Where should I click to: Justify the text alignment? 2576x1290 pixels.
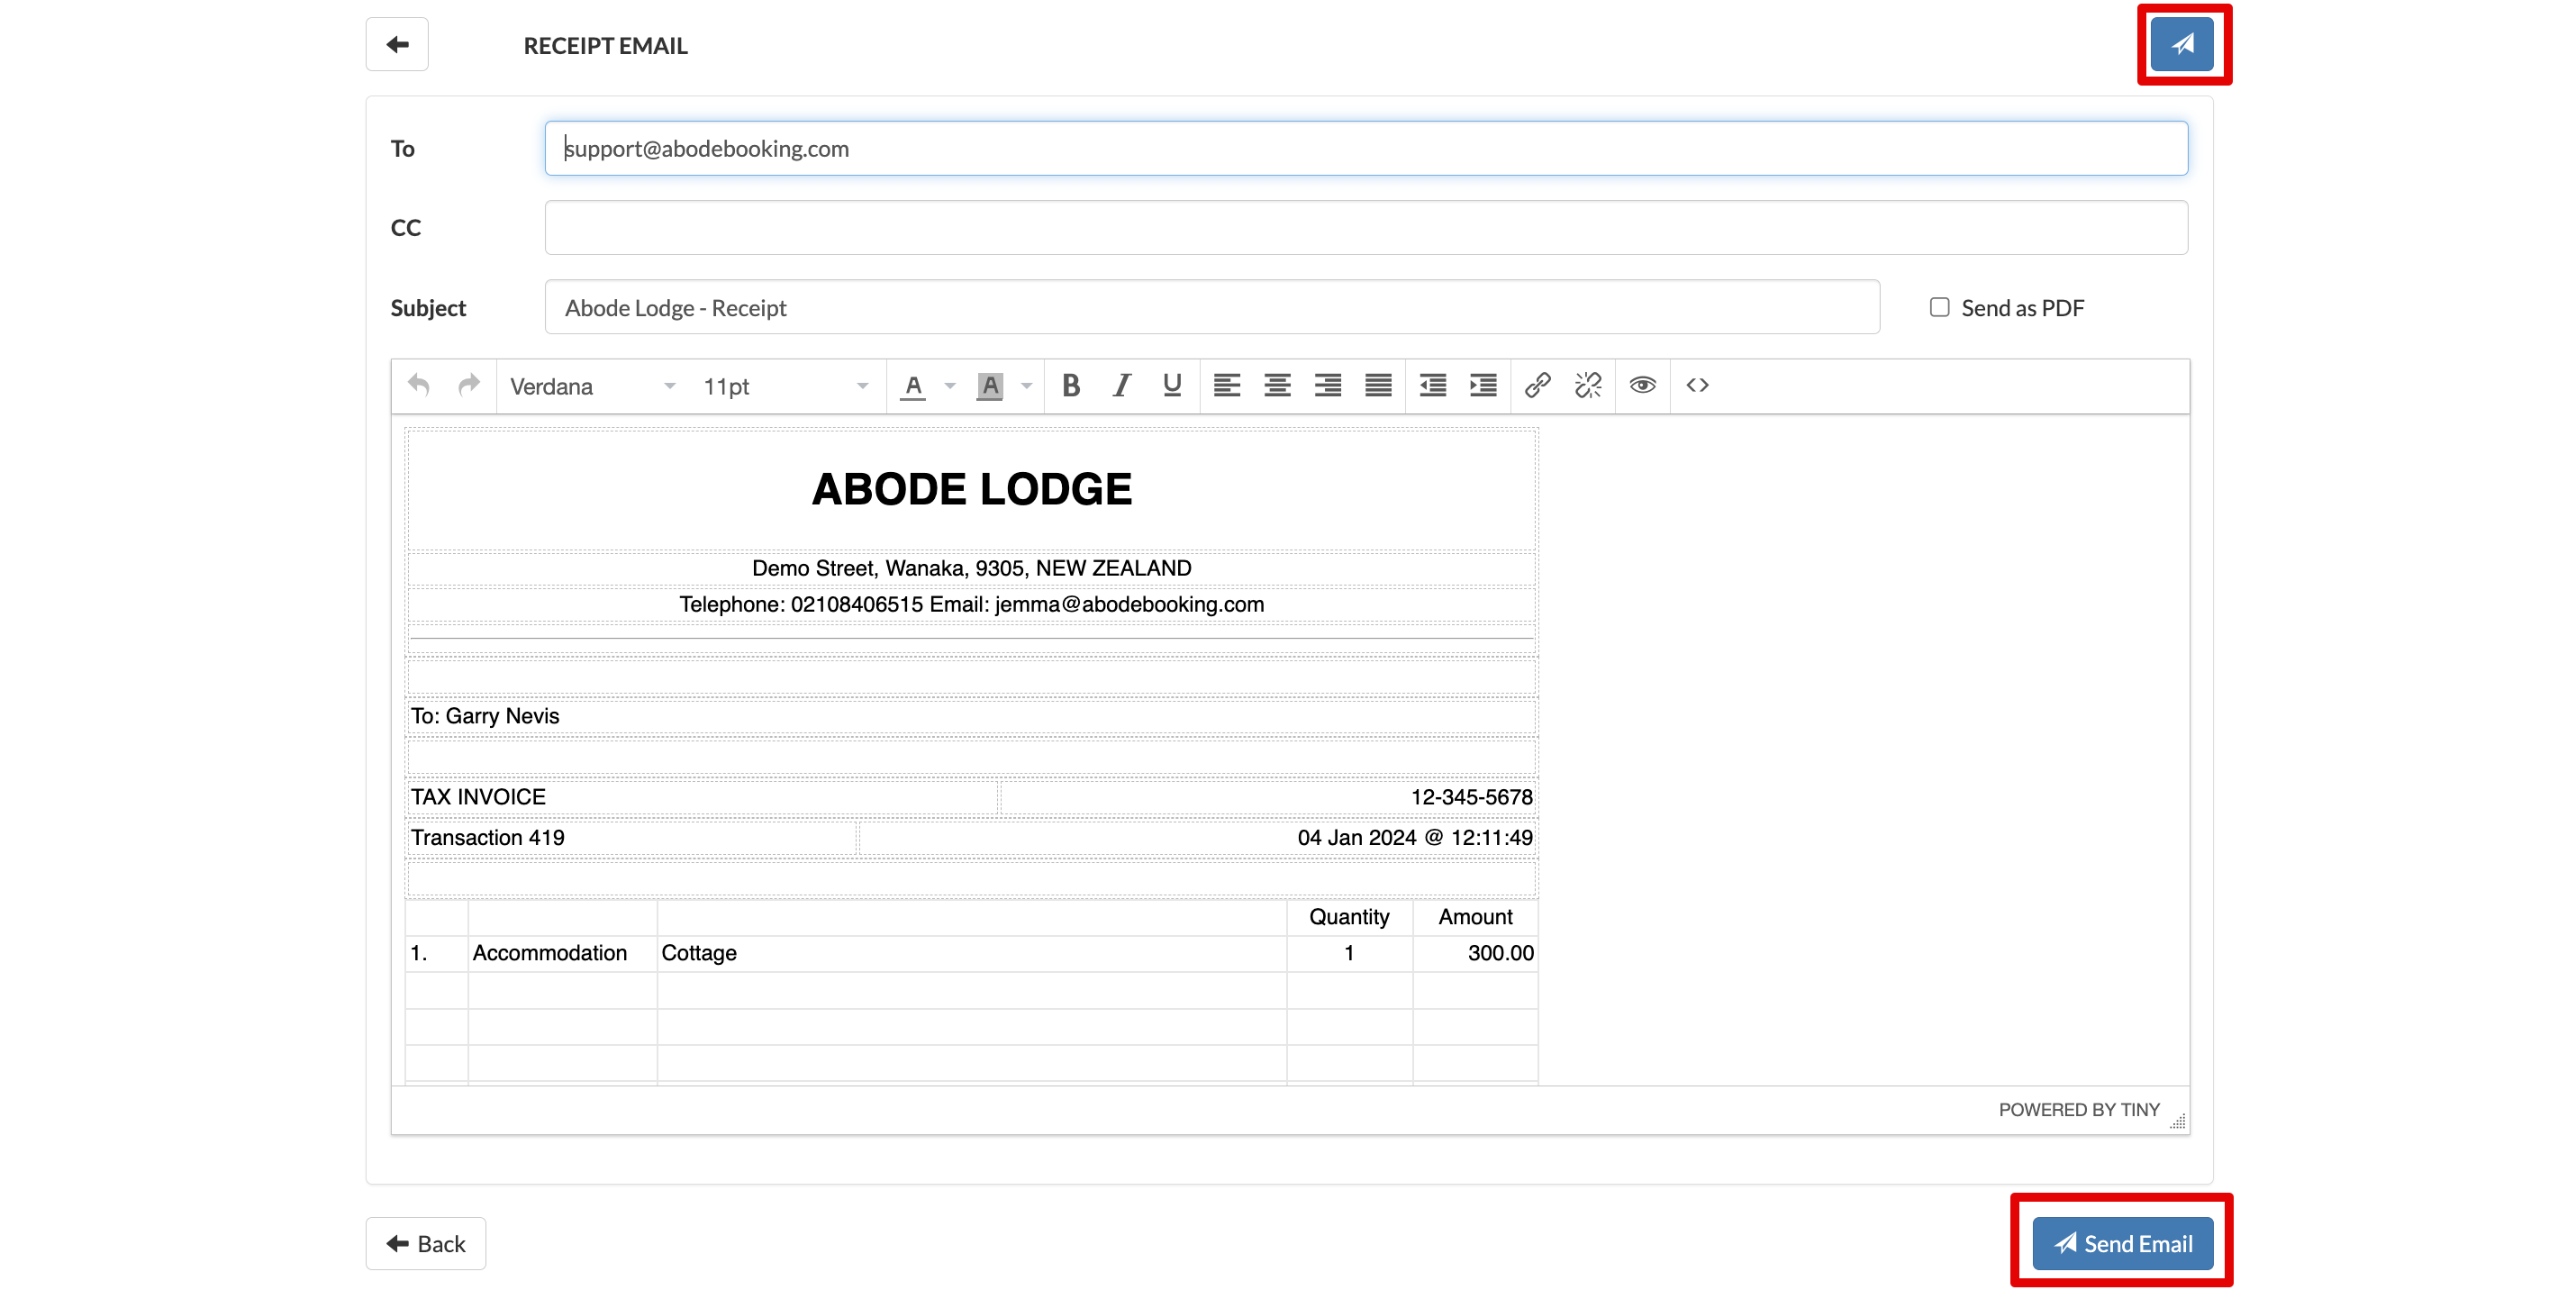[x=1378, y=386]
